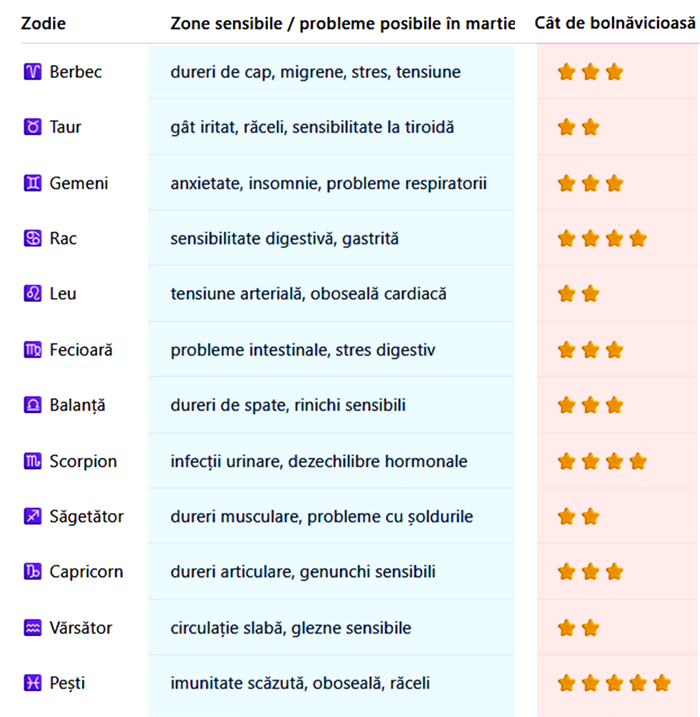
Task: Click the Scorpio symbol icon beside Scorpion
Action: tap(32, 461)
